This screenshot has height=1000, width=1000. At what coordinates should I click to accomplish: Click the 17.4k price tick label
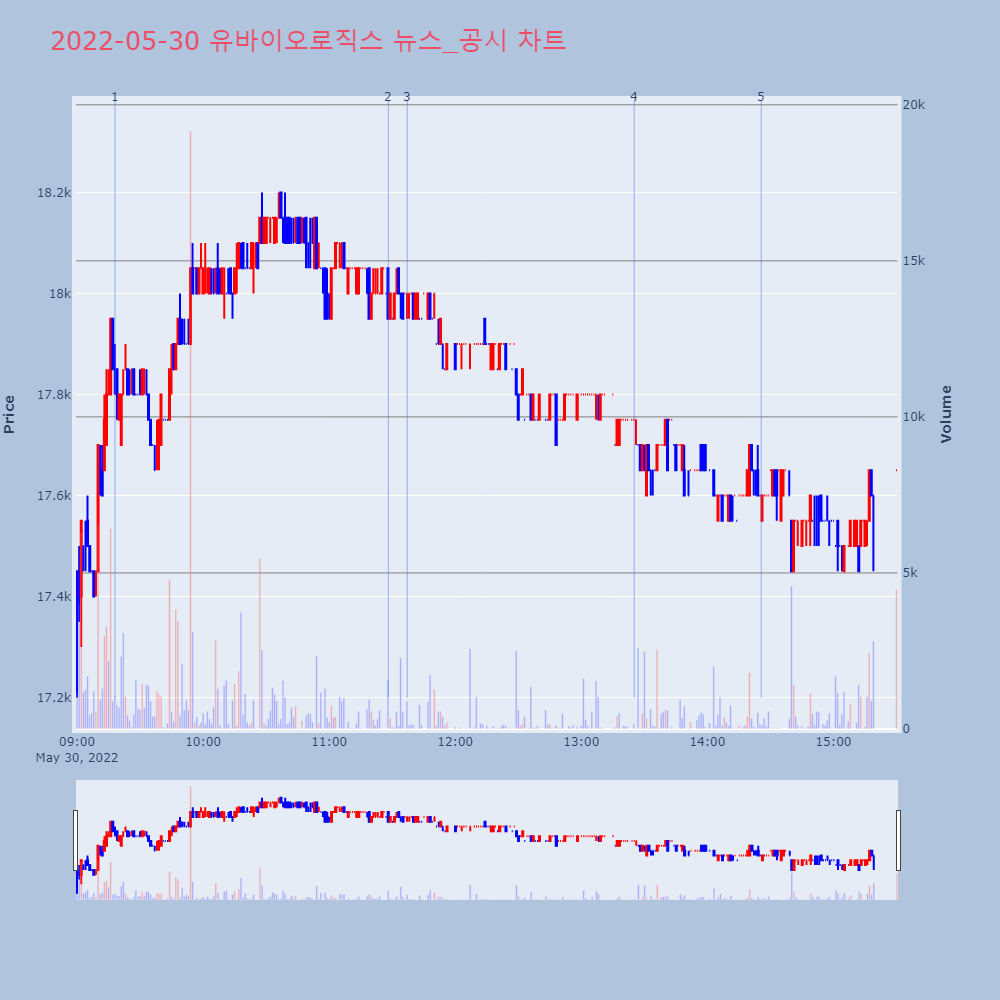[54, 597]
